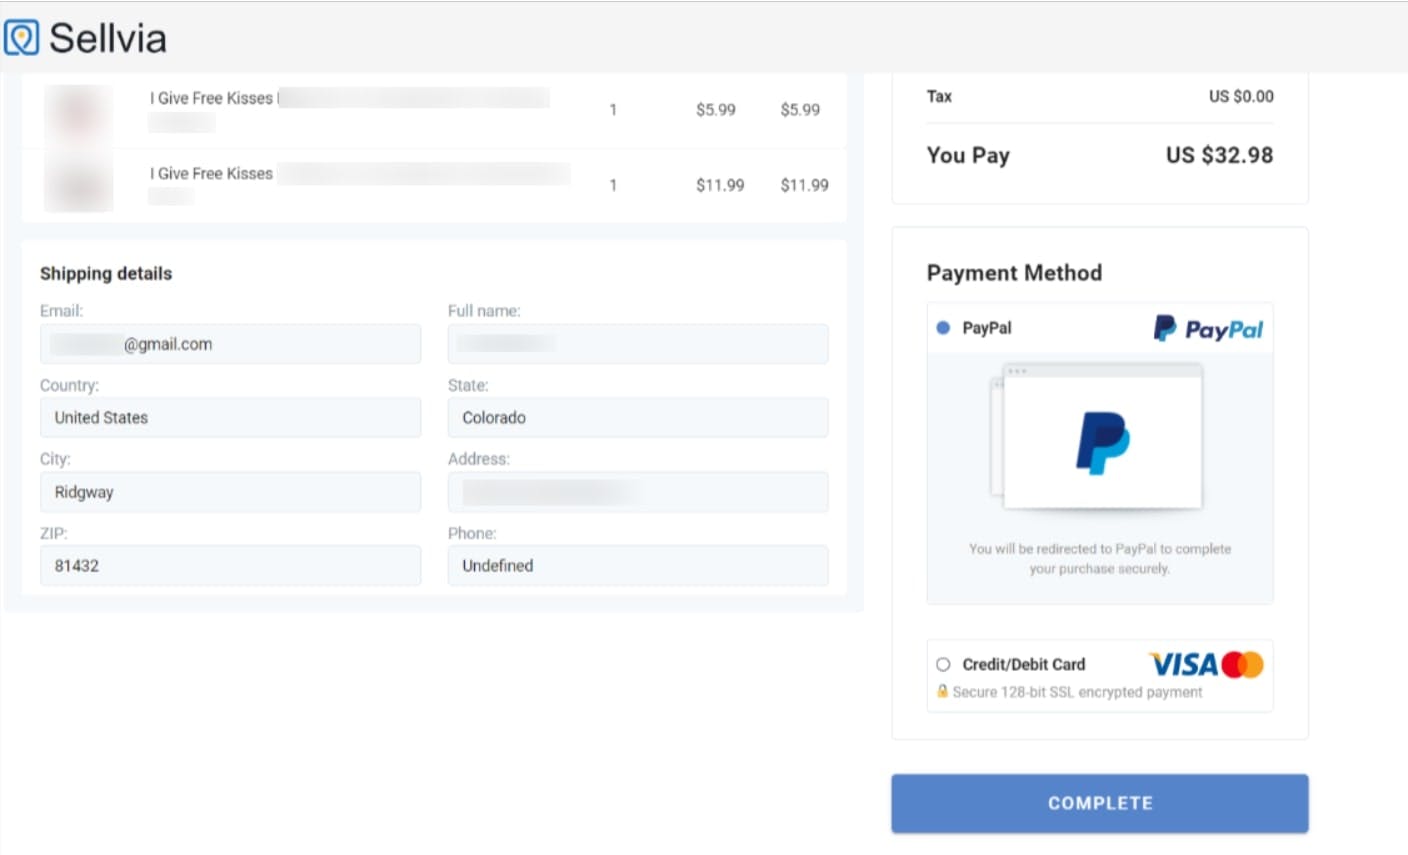This screenshot has width=1408, height=855.
Task: Click the second product thumbnail at $11.99
Action: pyautogui.click(x=78, y=184)
